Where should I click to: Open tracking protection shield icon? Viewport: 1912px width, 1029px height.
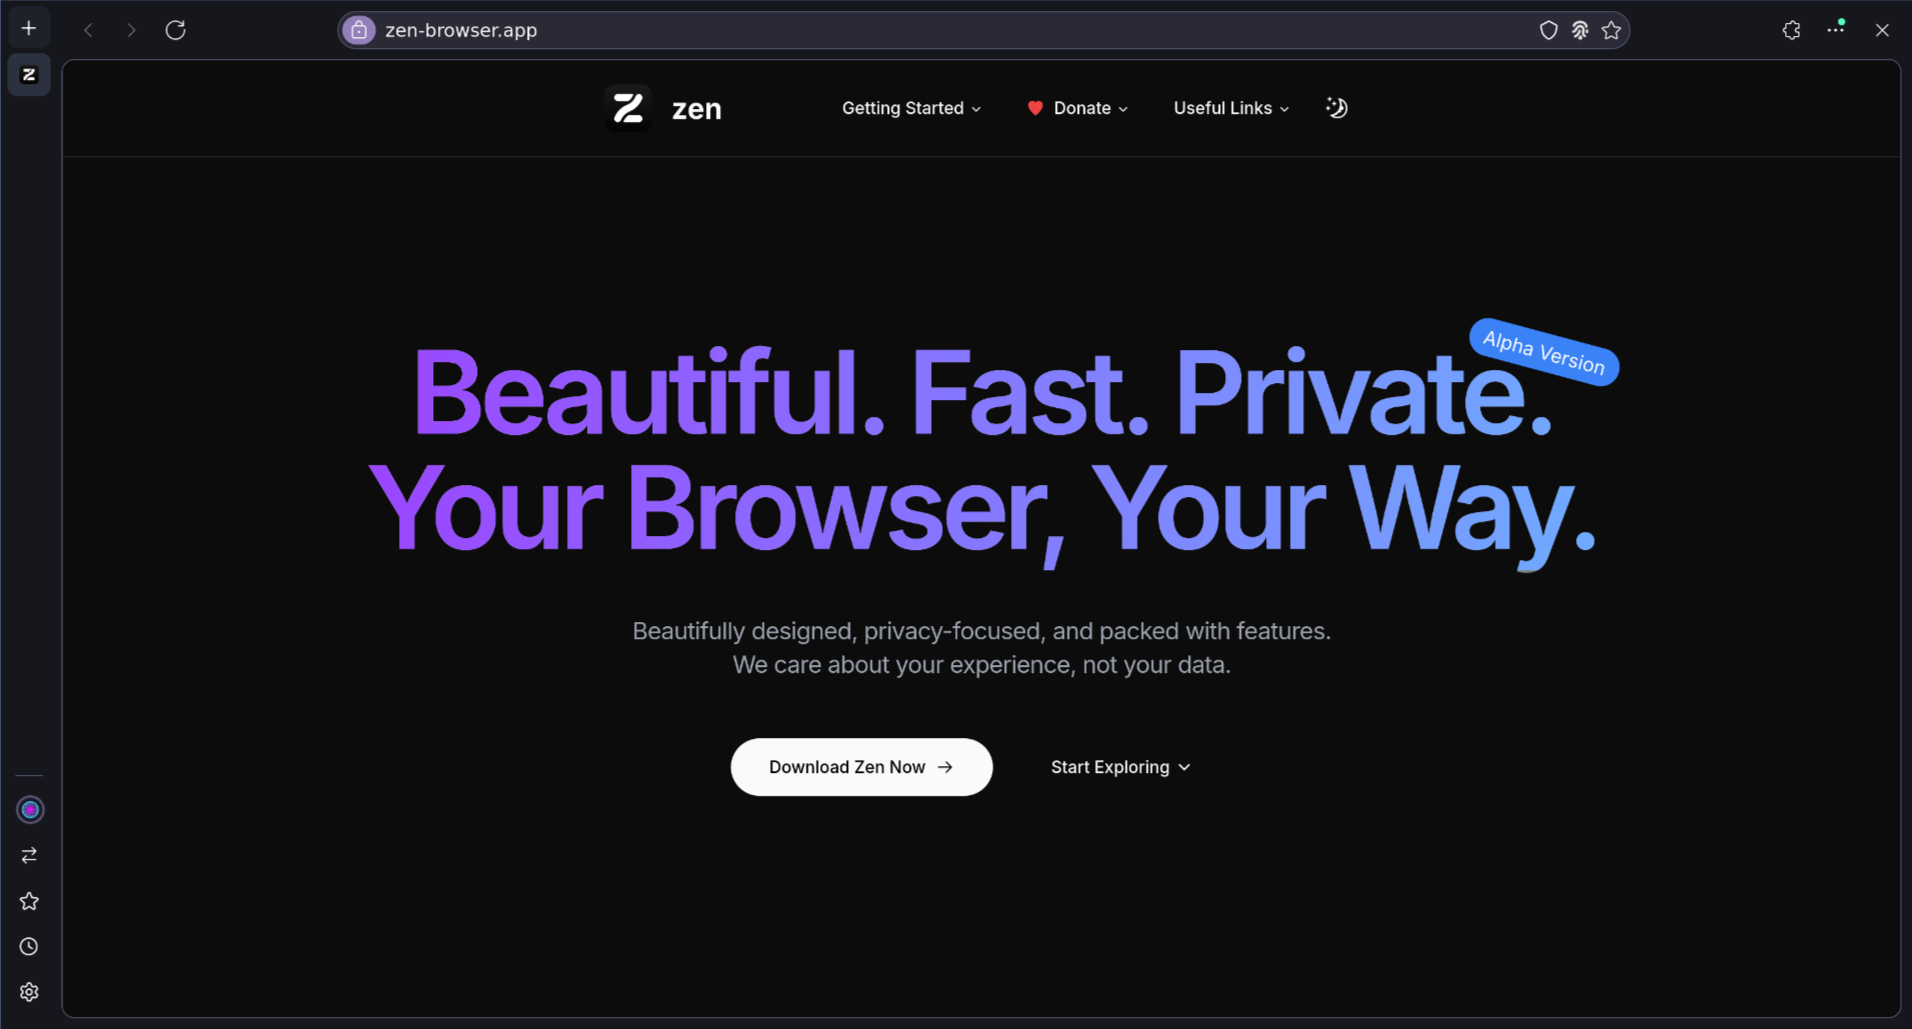[1548, 30]
